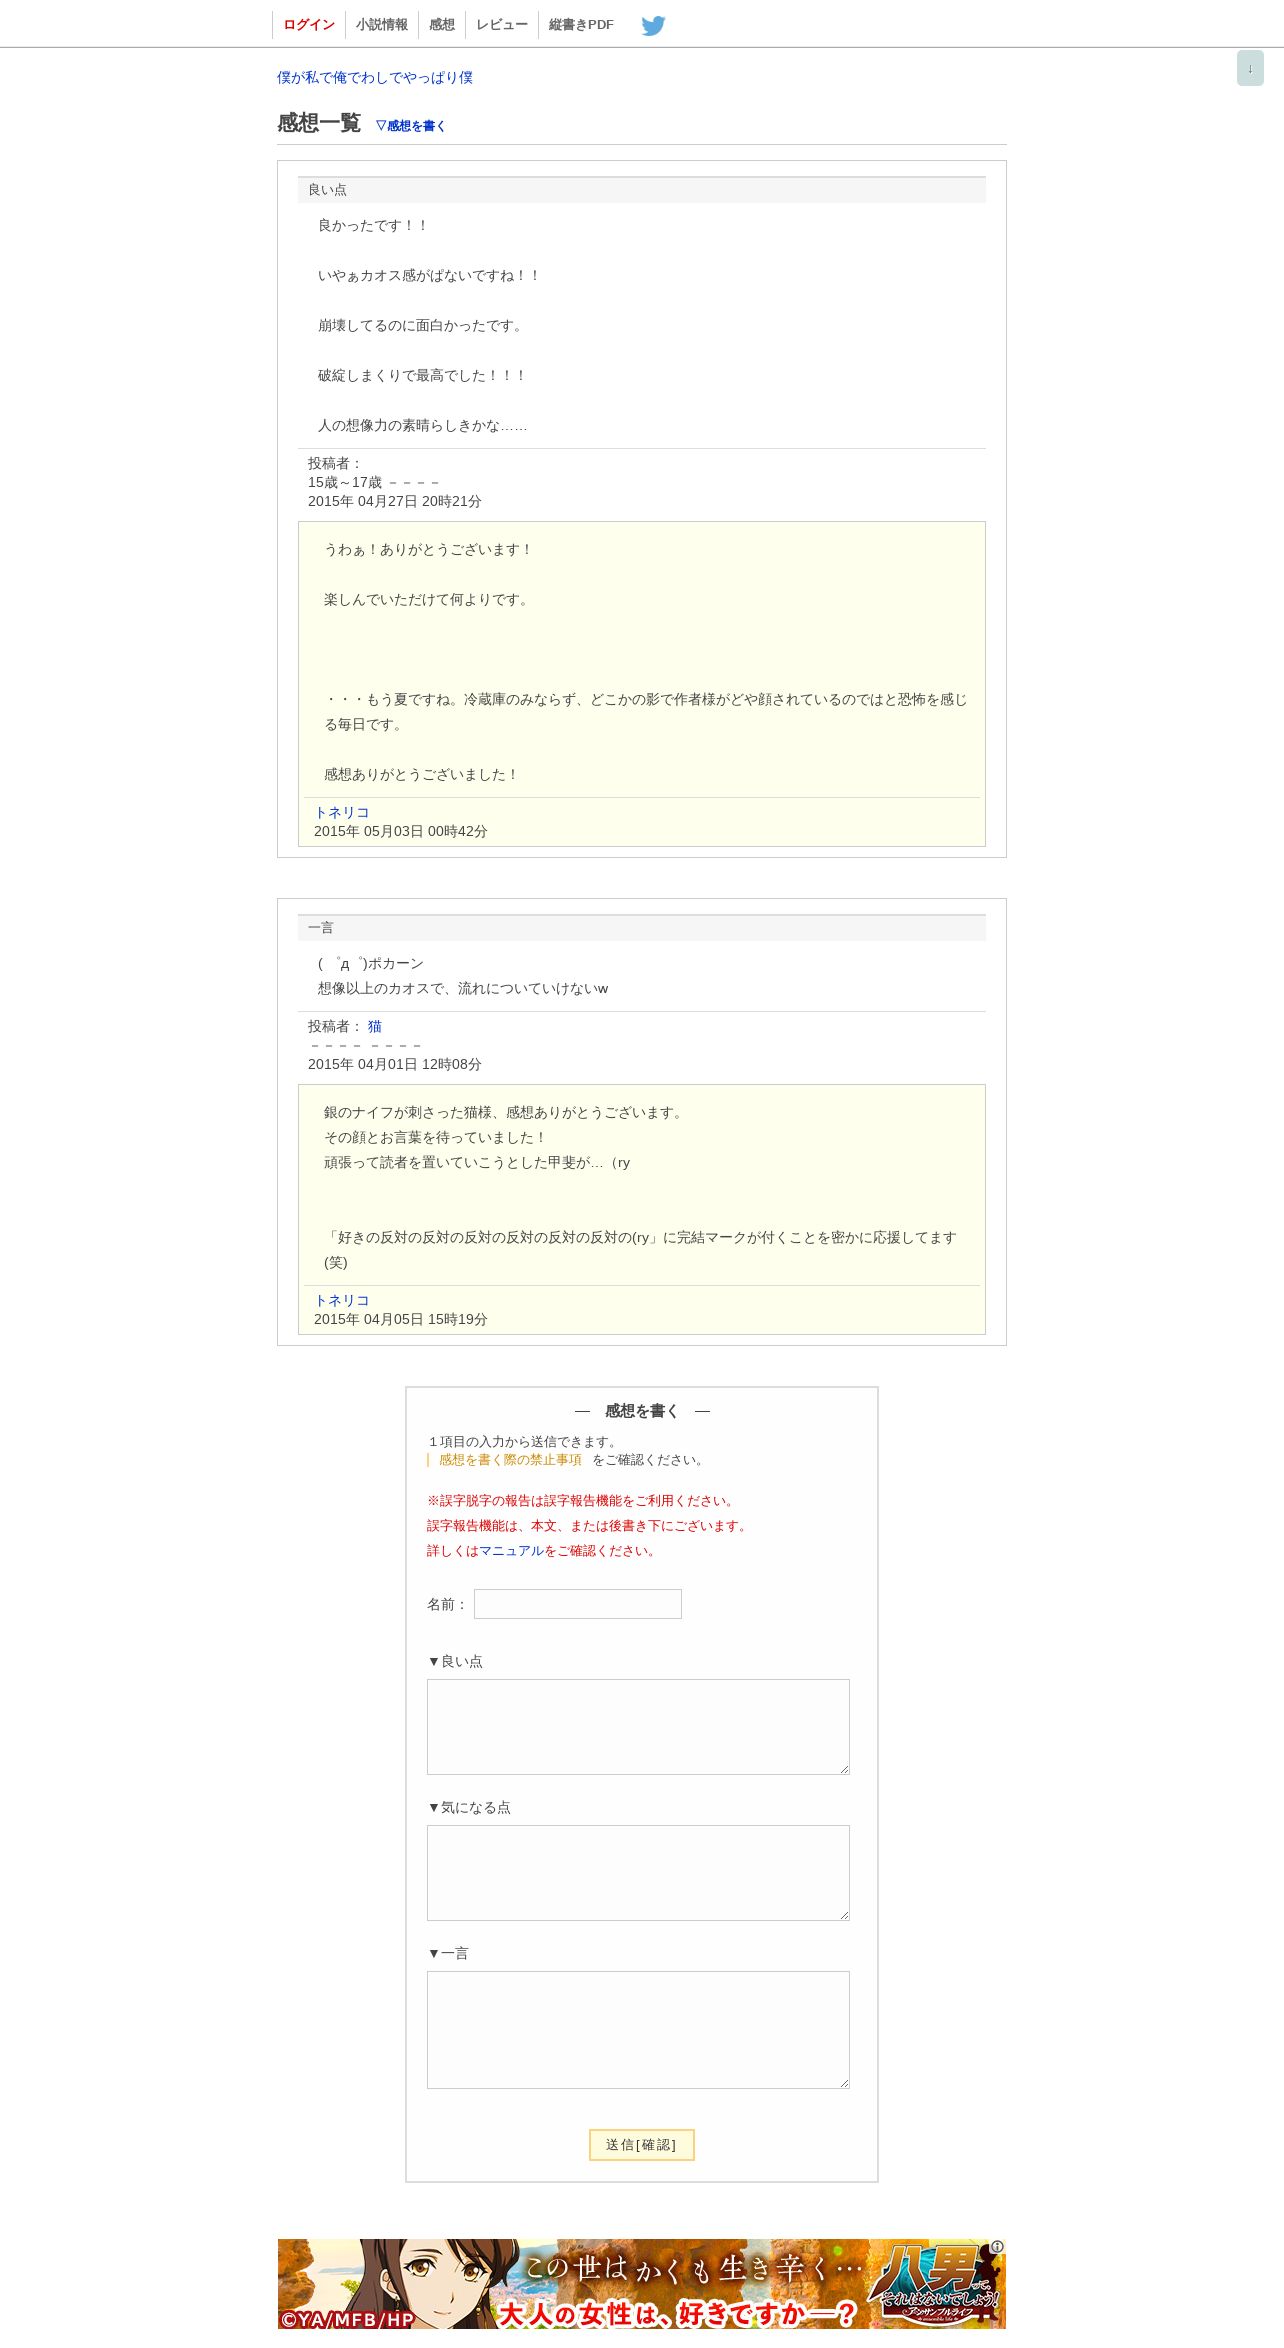This screenshot has height=2348, width=1284.
Task: Open the マニュアル link
Action: pyautogui.click(x=511, y=1551)
